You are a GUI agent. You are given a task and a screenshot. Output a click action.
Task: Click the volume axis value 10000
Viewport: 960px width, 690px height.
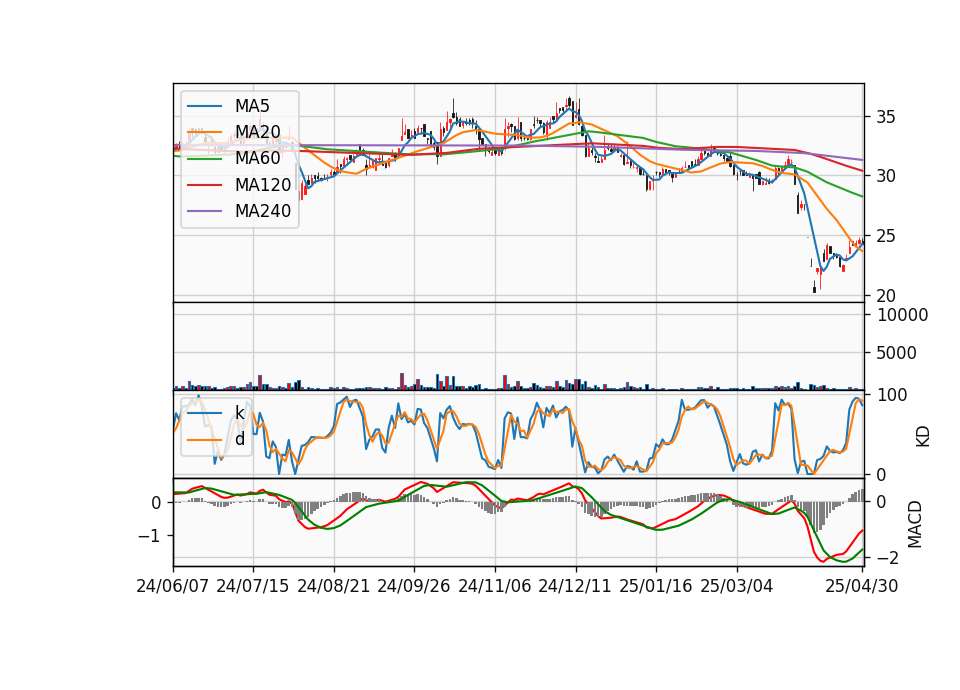click(903, 315)
